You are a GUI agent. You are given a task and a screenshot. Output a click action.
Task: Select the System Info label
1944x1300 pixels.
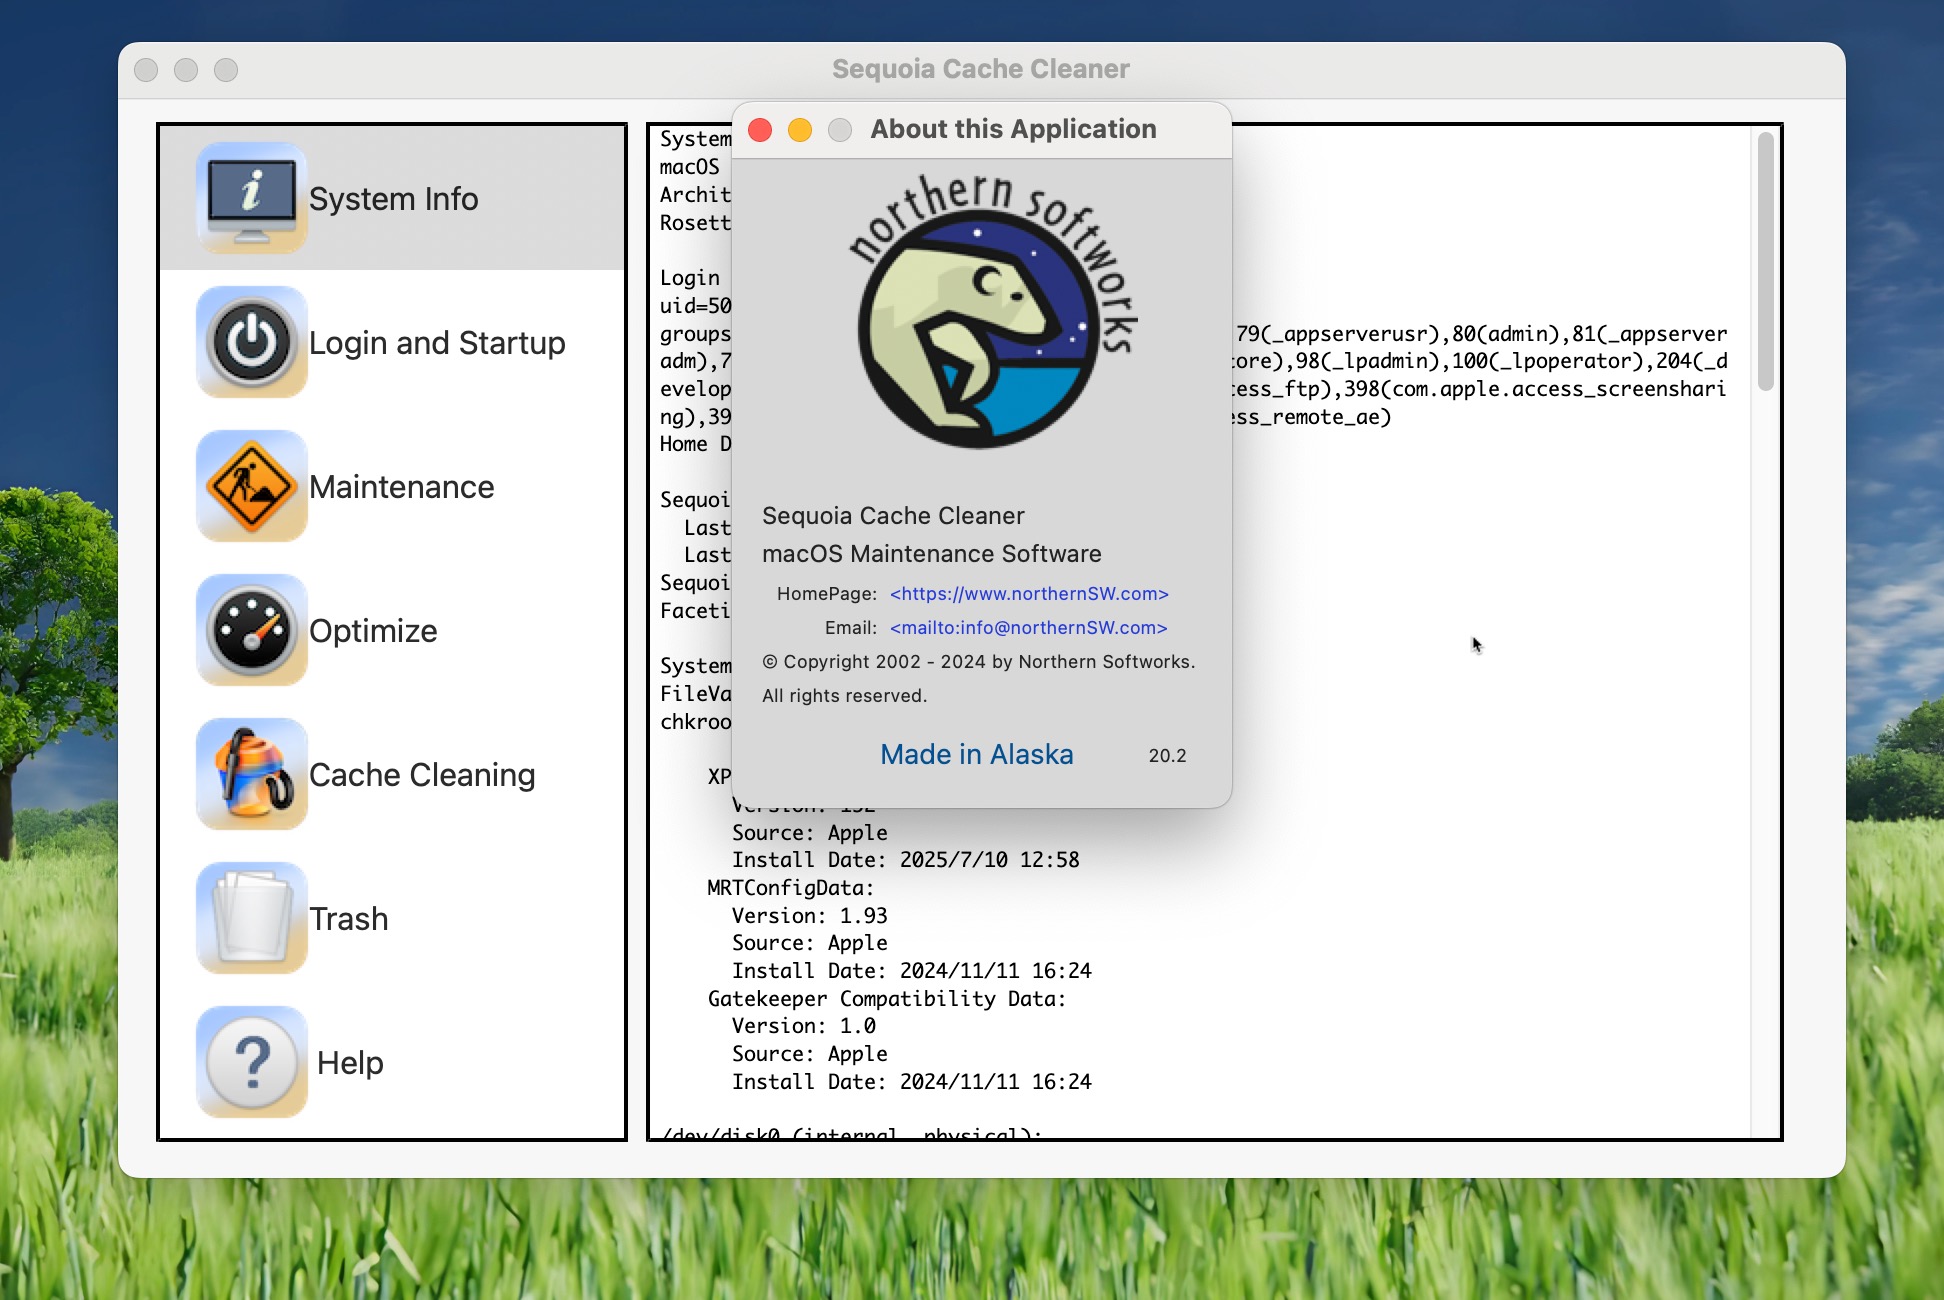coord(394,199)
